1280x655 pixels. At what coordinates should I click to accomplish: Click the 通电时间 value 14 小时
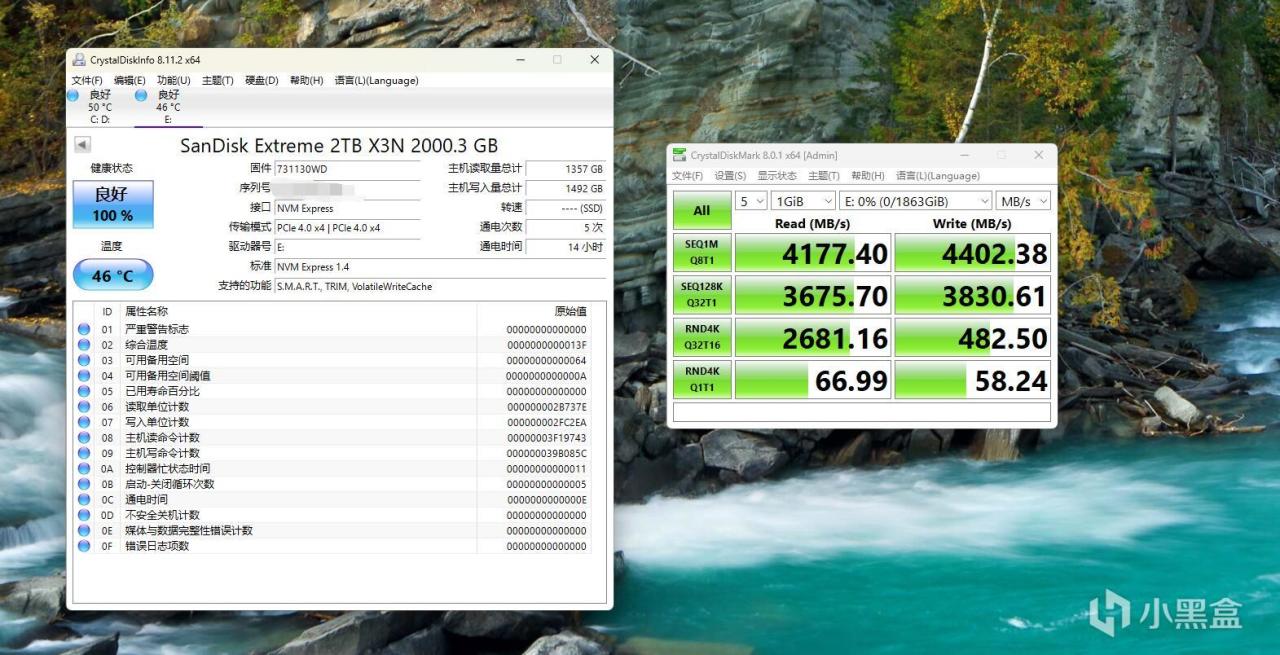click(x=566, y=247)
